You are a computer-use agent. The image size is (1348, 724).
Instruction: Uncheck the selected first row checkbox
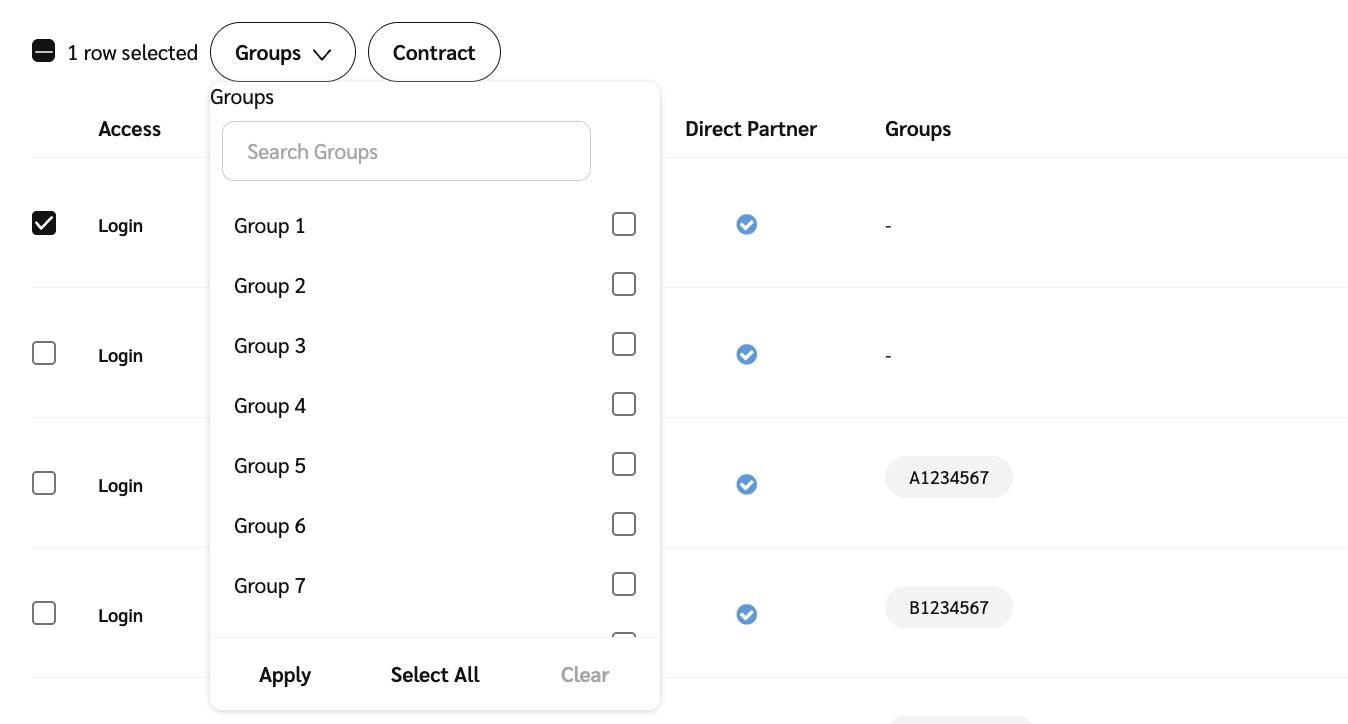coord(44,224)
